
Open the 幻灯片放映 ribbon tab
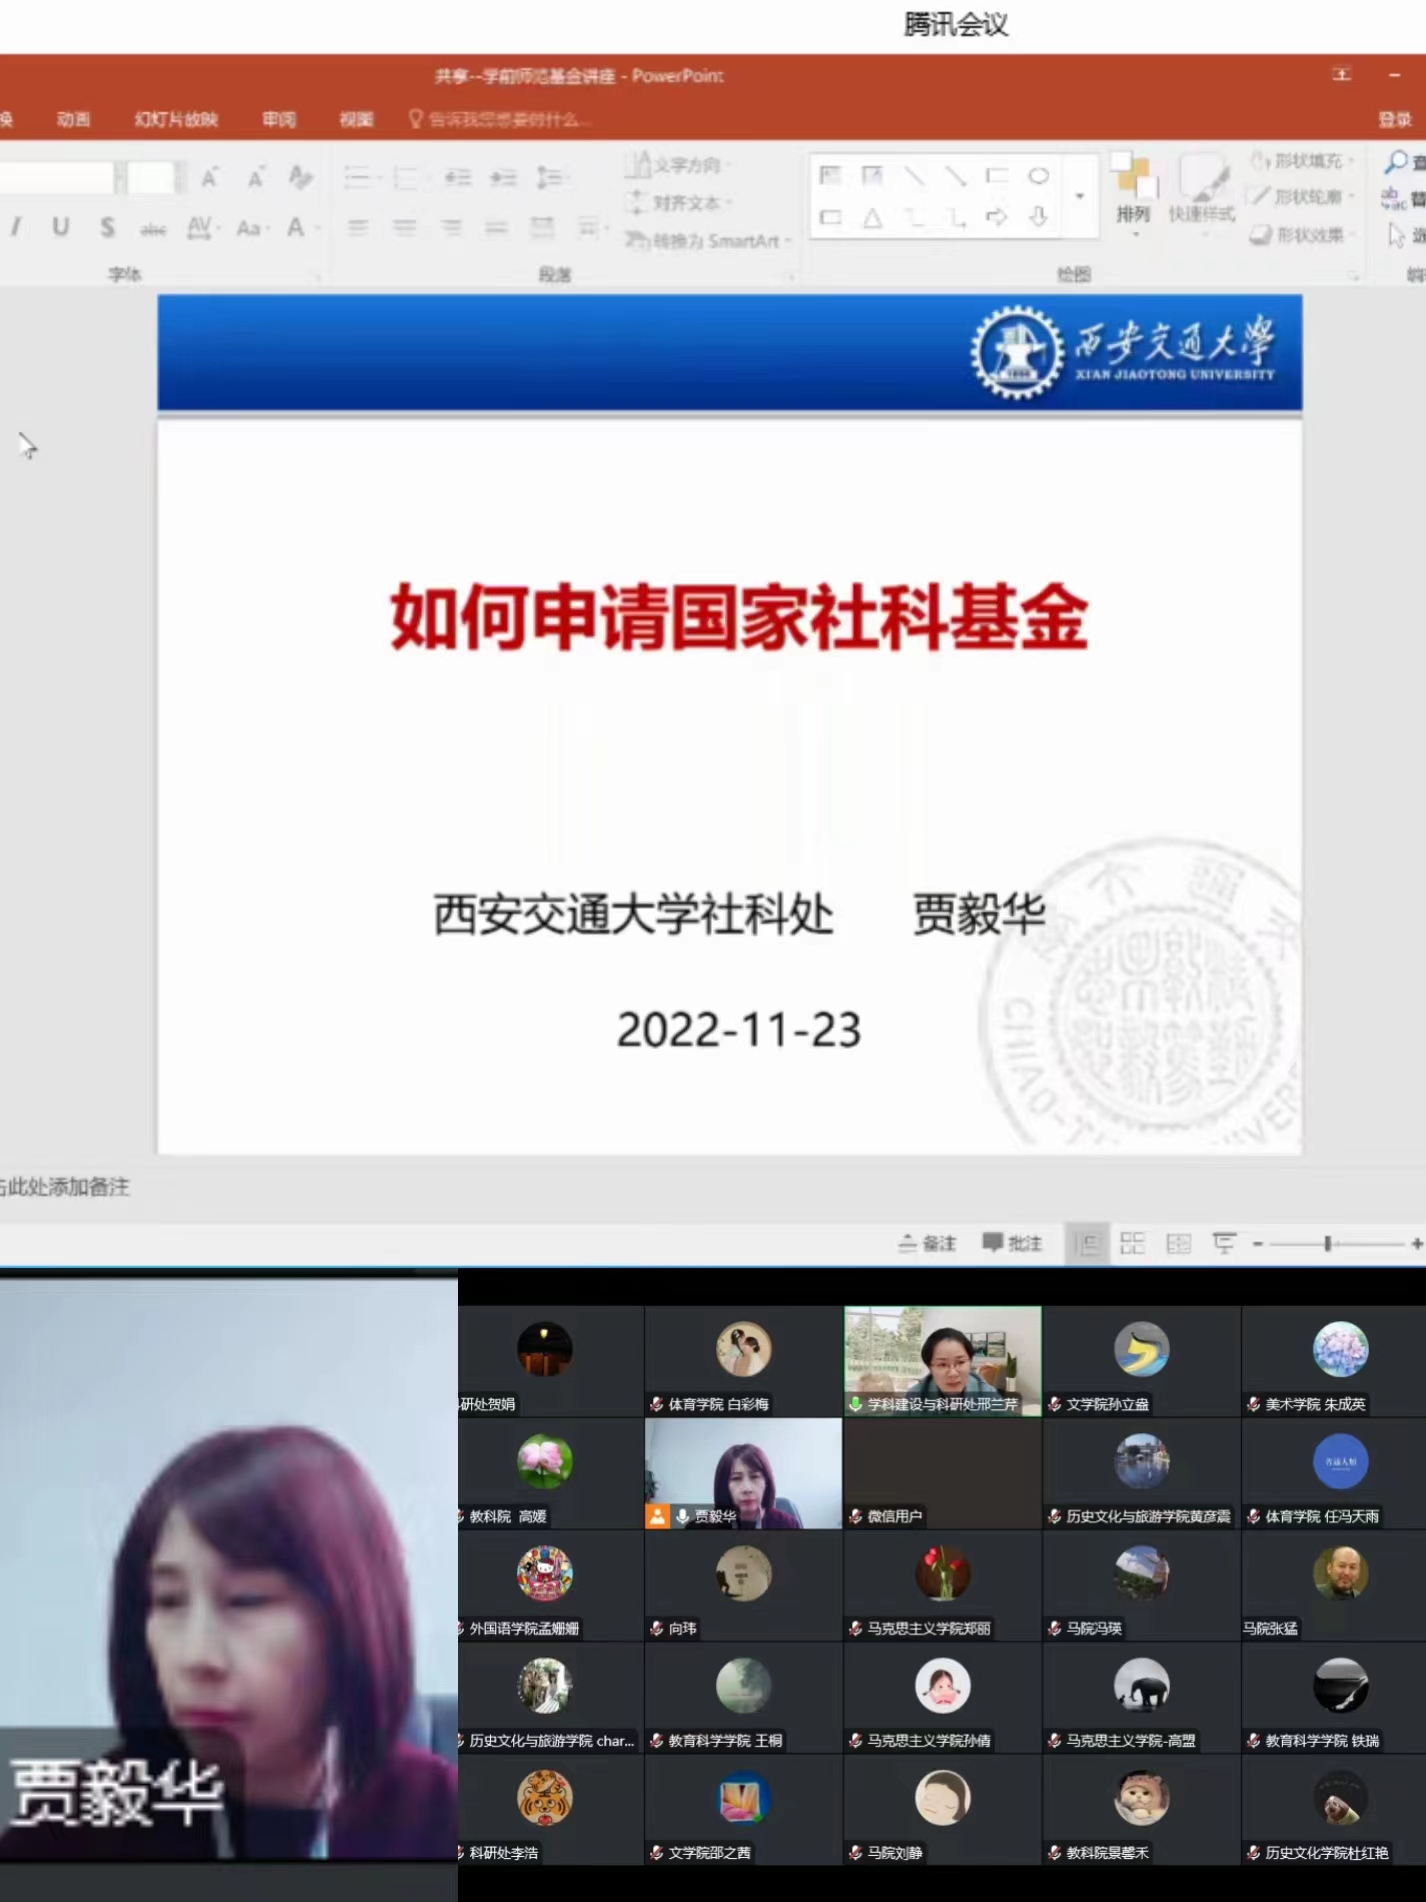[176, 120]
